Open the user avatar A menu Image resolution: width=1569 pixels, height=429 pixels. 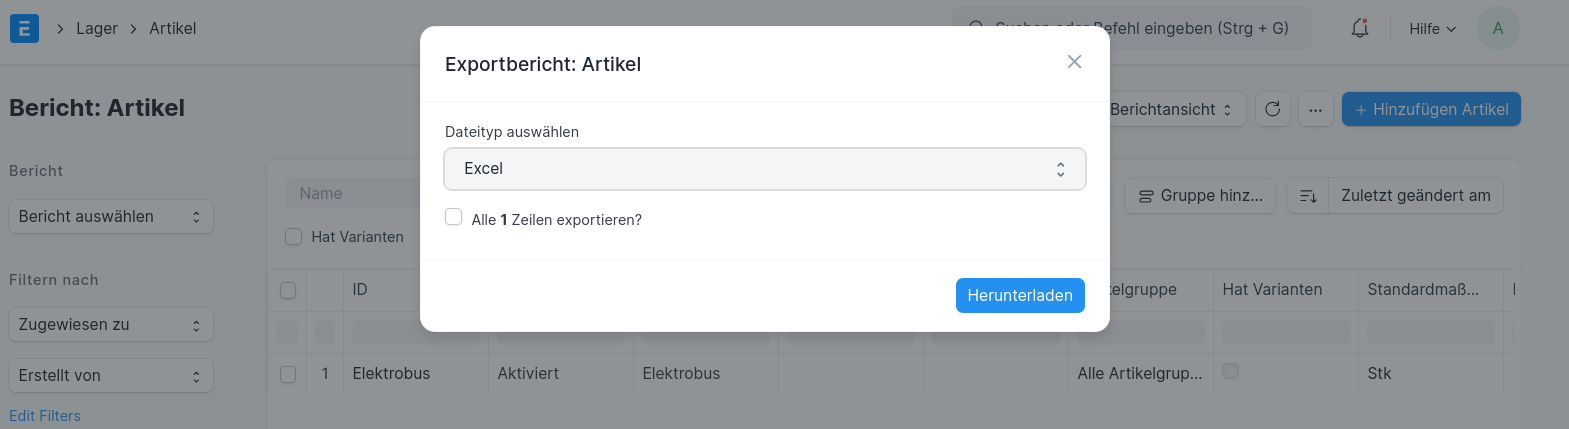[1497, 28]
